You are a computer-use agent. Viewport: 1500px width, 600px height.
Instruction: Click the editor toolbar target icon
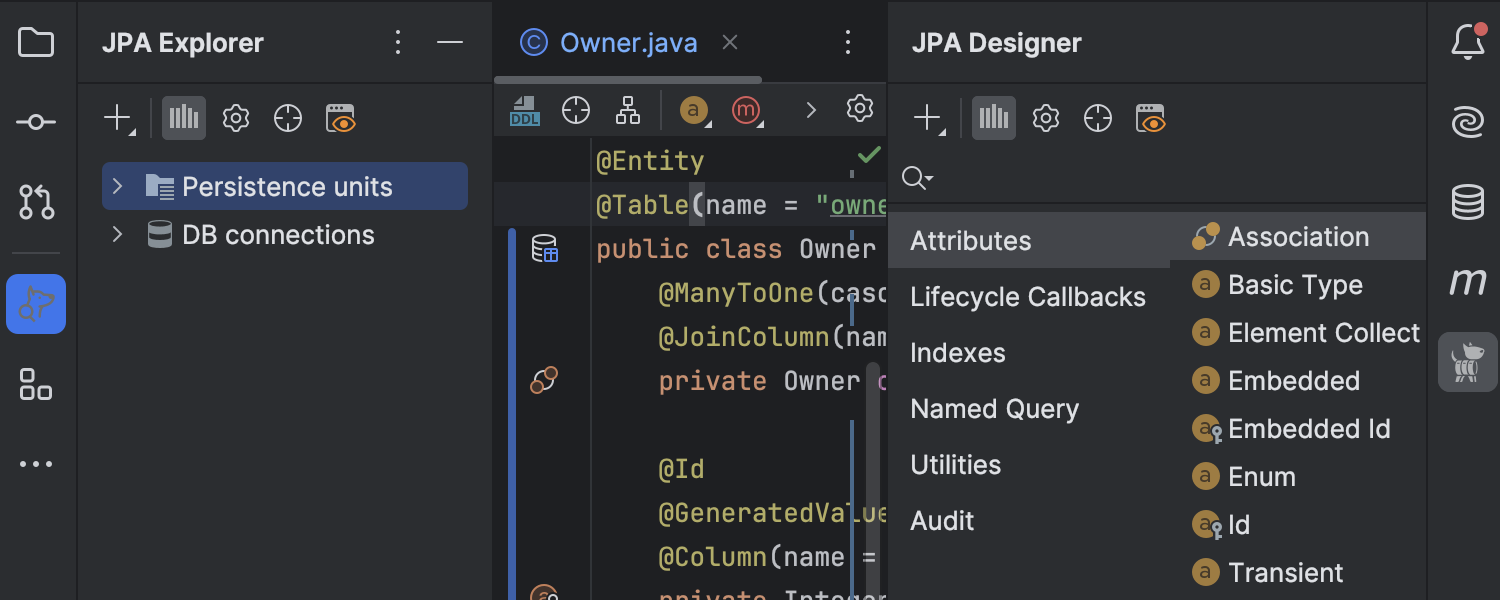coord(576,110)
